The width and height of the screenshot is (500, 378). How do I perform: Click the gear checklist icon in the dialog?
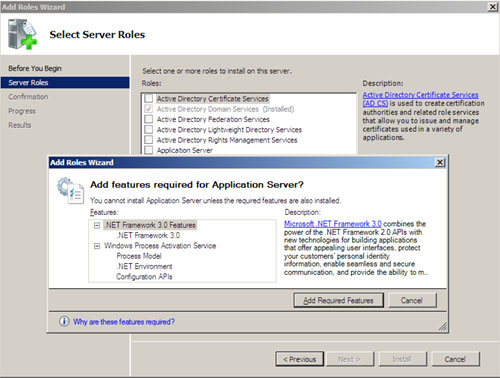[x=70, y=190]
